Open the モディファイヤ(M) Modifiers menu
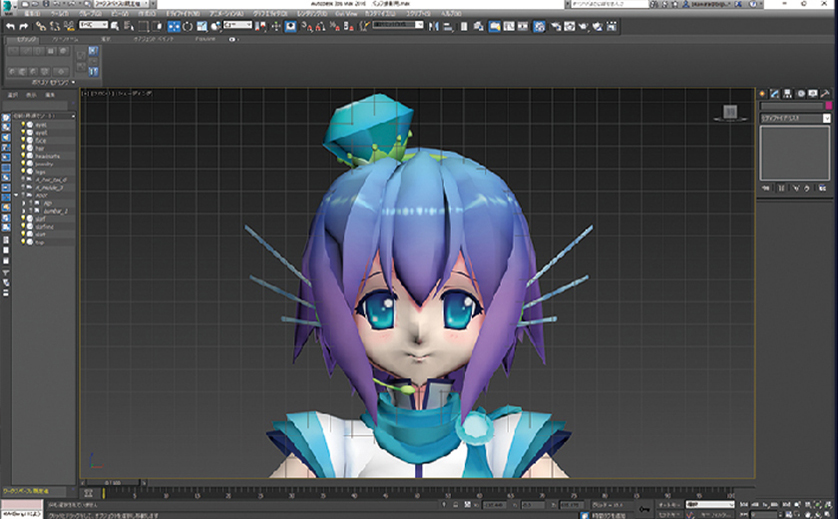Screen dimensions: 838x519 pyautogui.click(x=183, y=13)
